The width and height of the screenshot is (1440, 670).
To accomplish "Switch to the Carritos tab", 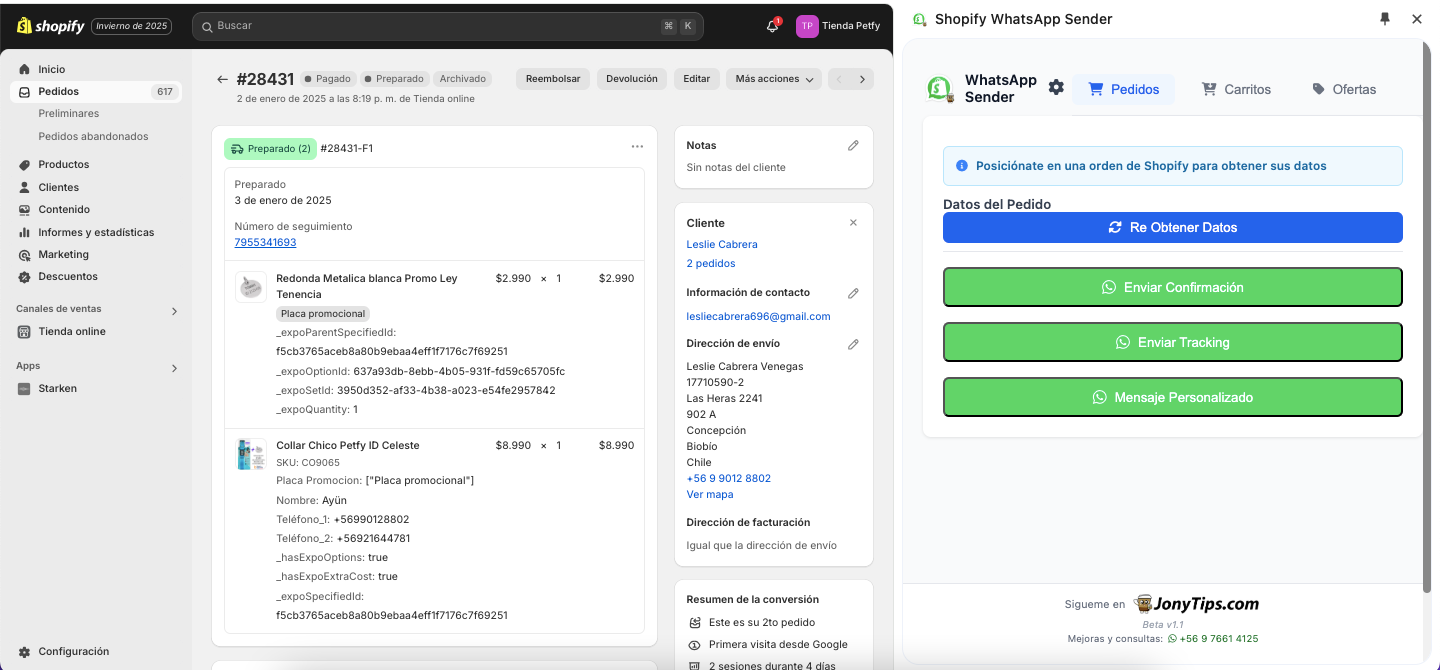I will point(1236,89).
